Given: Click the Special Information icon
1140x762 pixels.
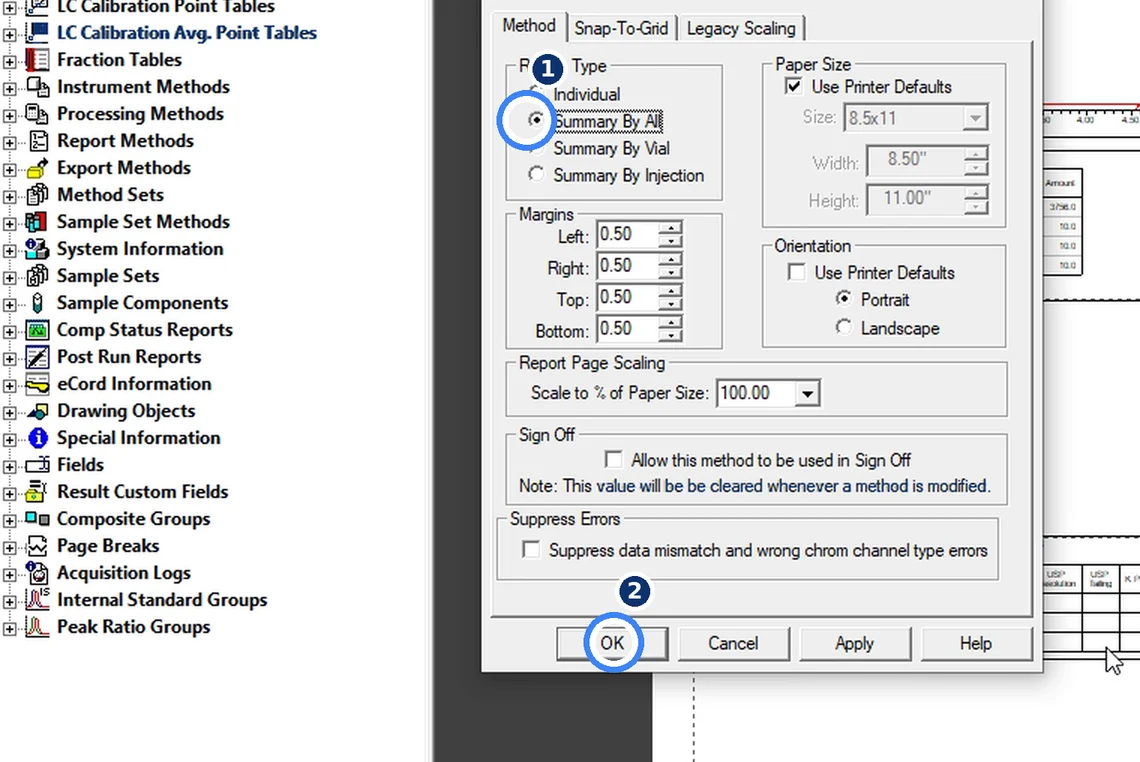Looking at the screenshot, I should tap(37, 438).
